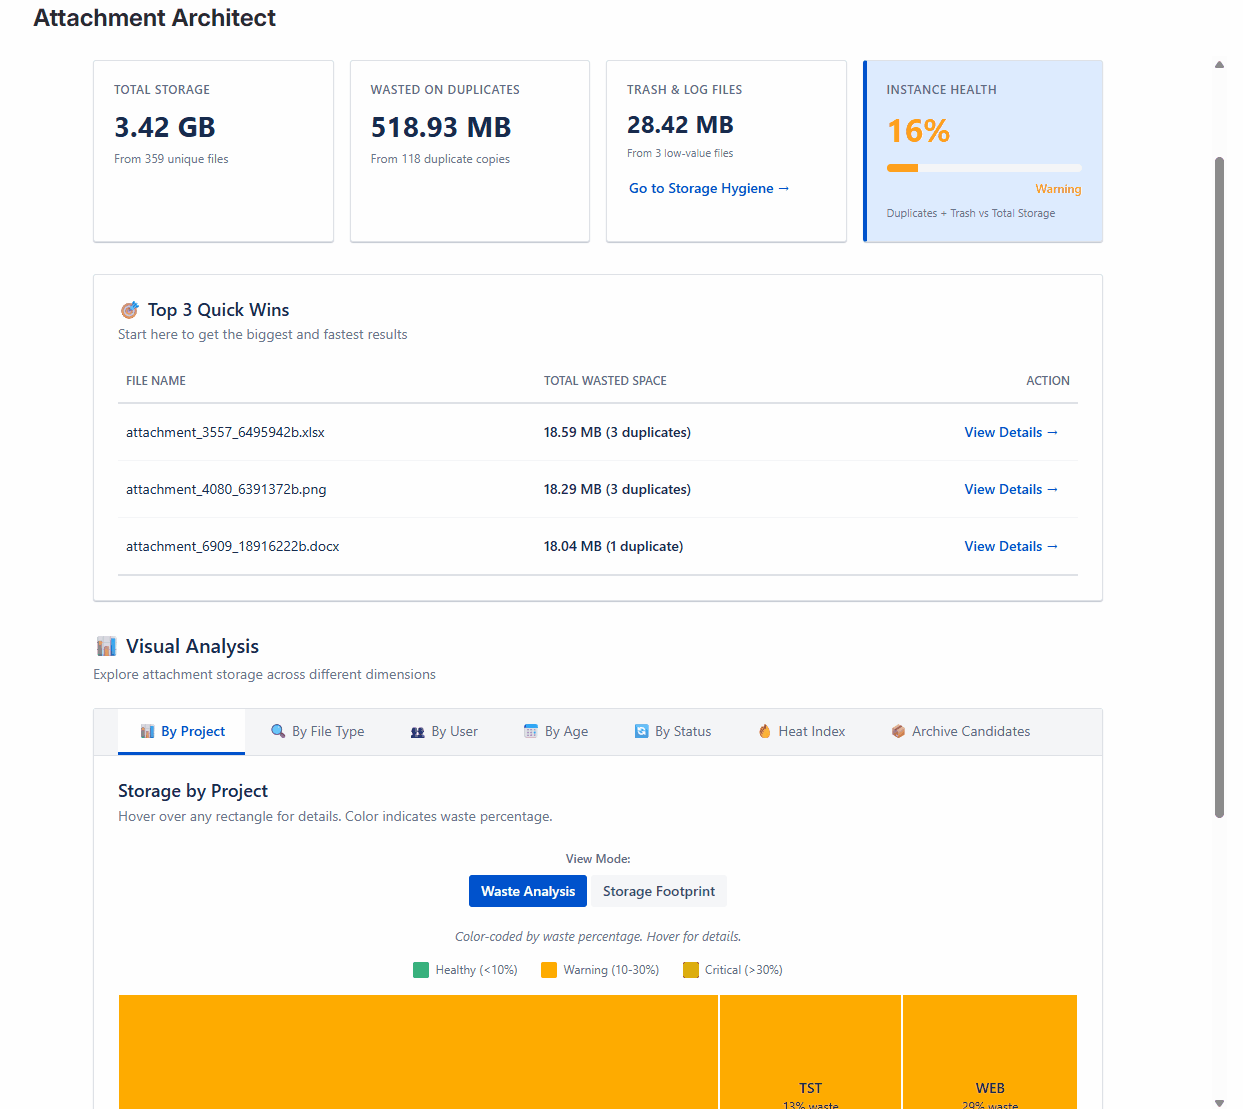
Task: Click View Details for attachment_6909_18916222b.docx
Action: [x=1011, y=546]
